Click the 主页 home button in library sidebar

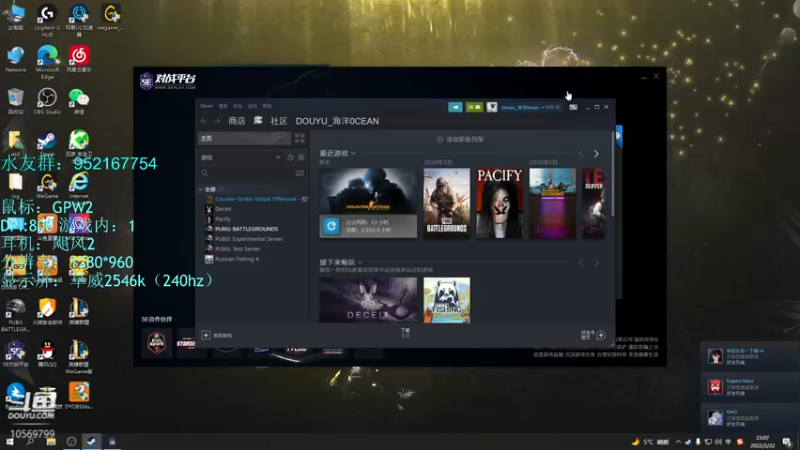244,138
